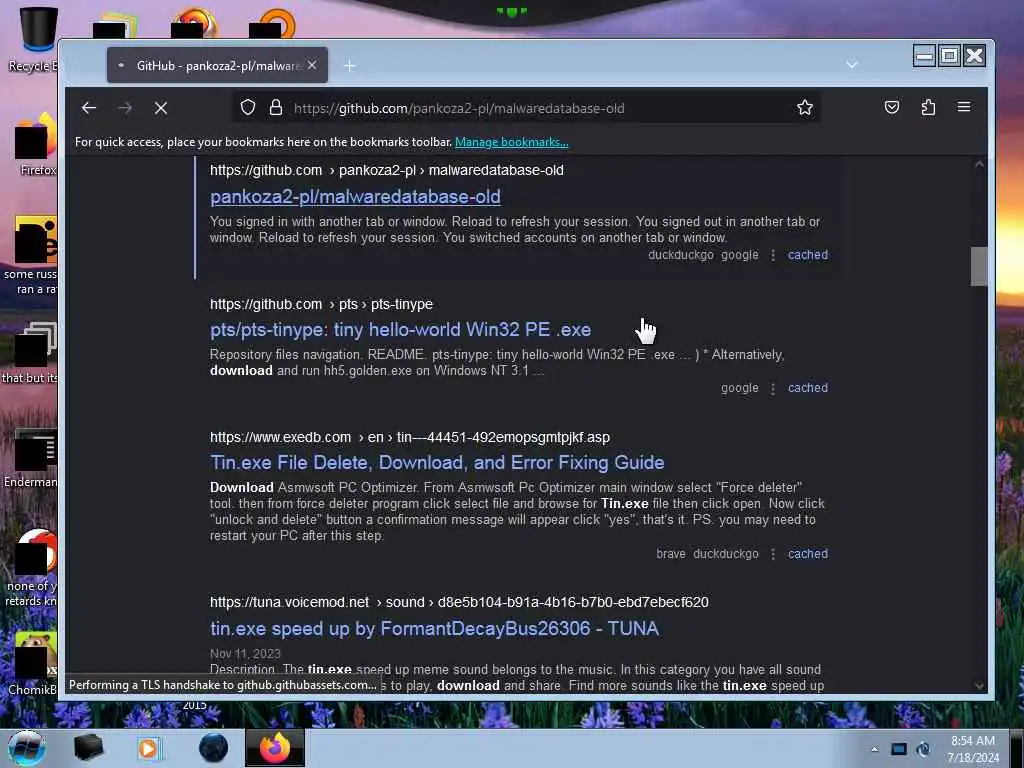Screen dimensions: 1024x768
Task: Open the Enderman desktop icon
Action: [31, 458]
